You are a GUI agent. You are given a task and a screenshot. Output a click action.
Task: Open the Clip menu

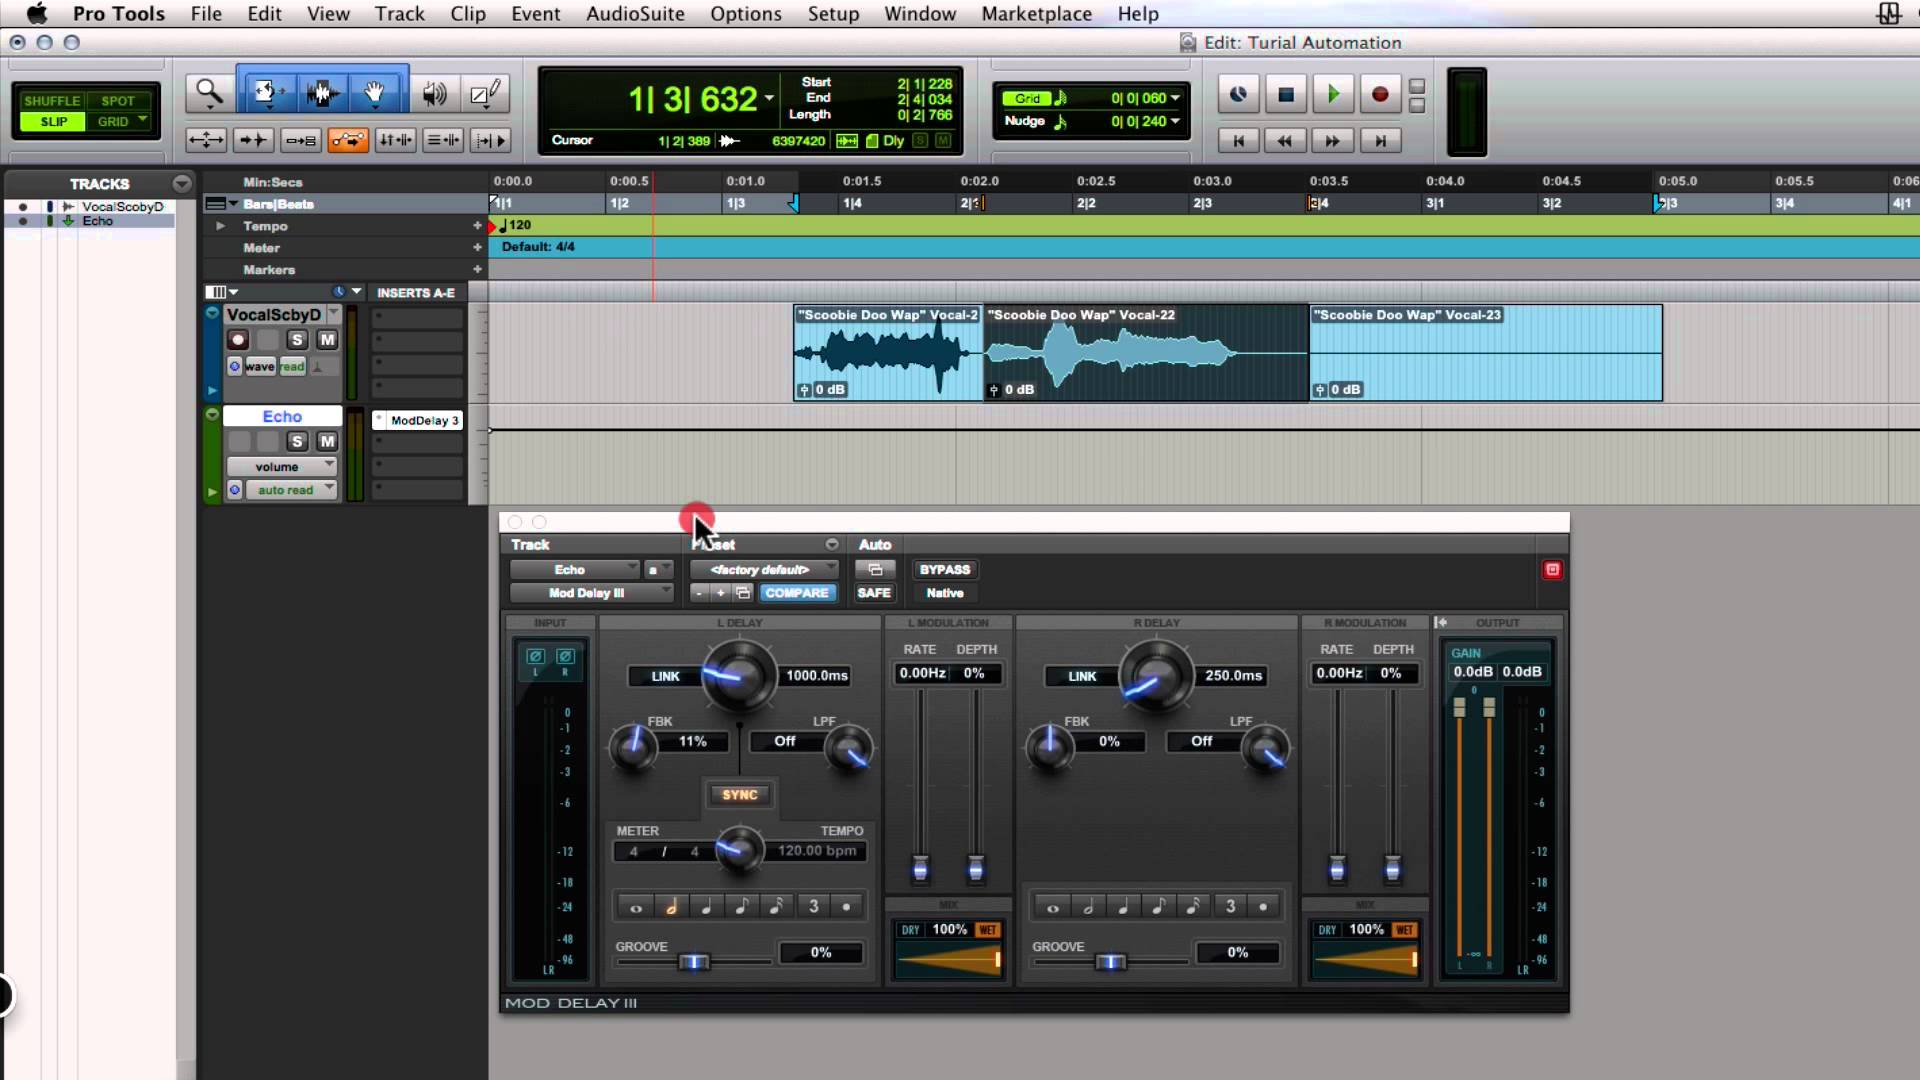(x=468, y=14)
